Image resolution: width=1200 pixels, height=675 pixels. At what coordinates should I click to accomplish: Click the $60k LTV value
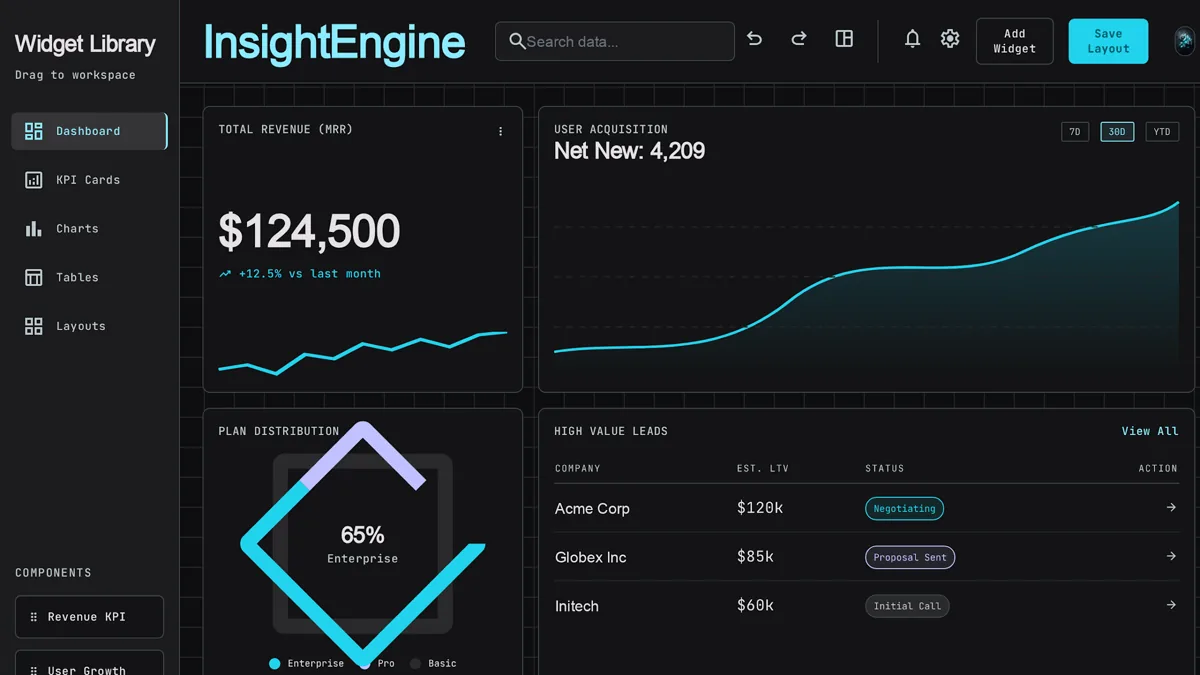(755, 606)
